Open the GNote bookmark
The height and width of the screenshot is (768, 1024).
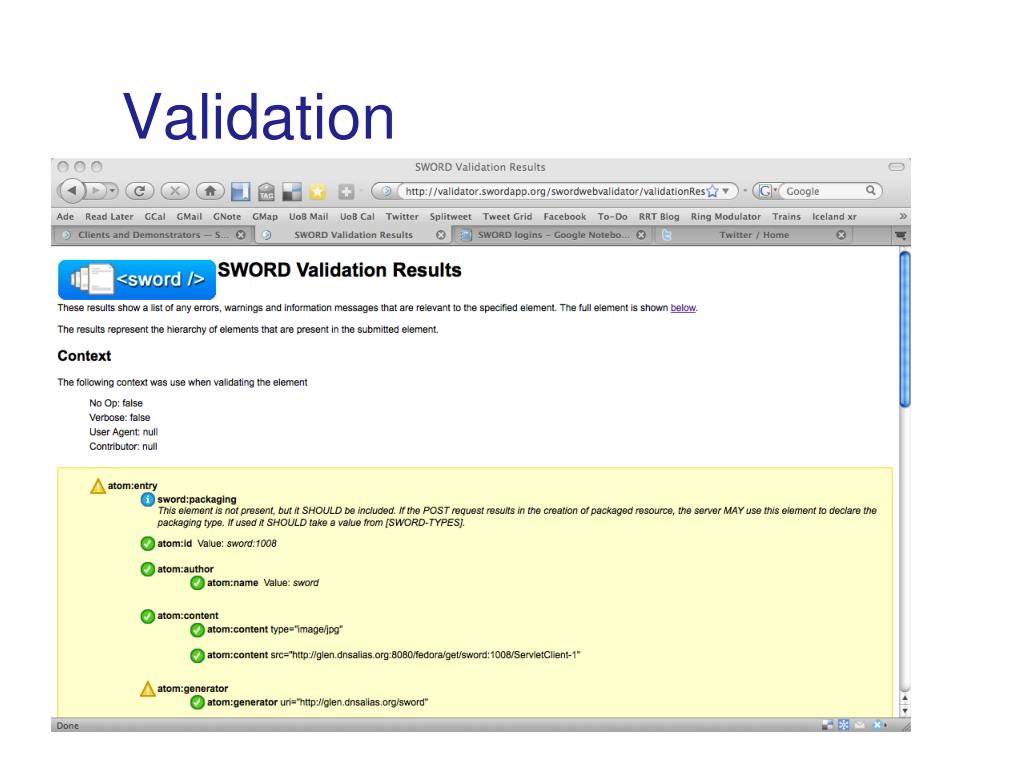point(227,216)
